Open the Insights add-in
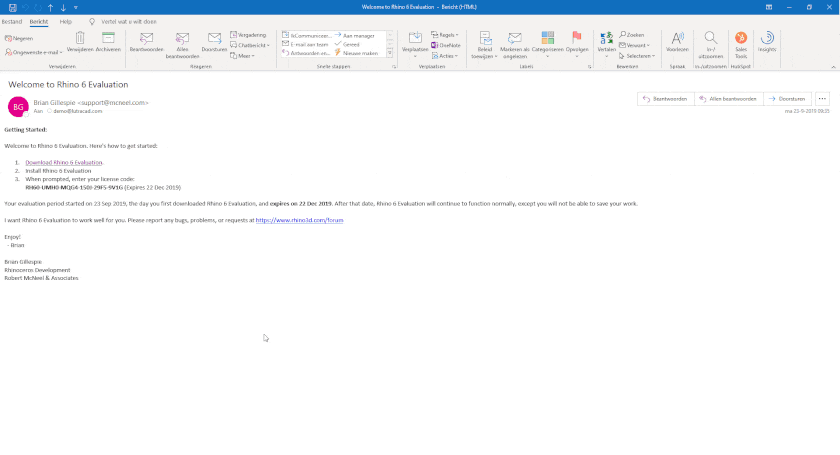The width and height of the screenshot is (840, 455). (x=767, y=42)
